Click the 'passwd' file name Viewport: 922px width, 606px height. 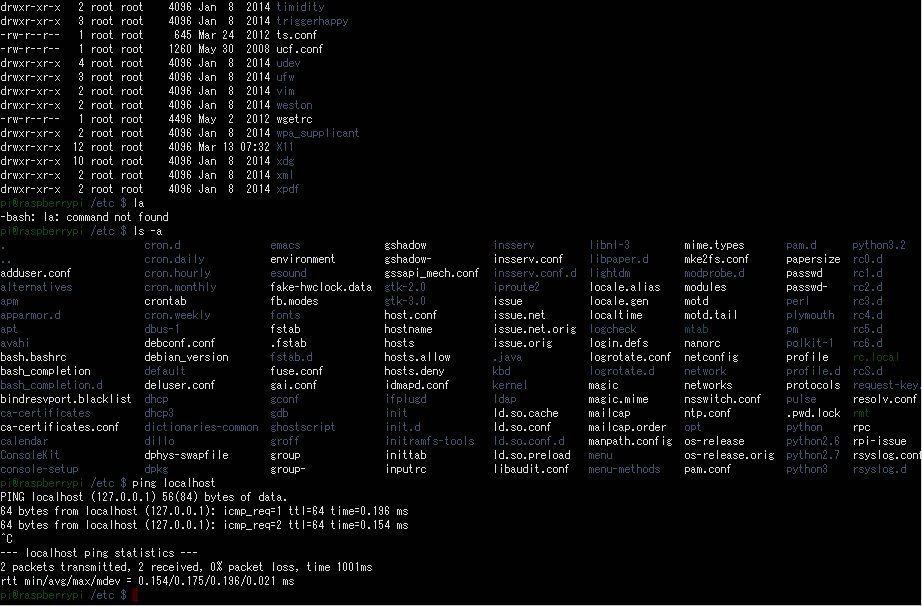[x=804, y=273]
